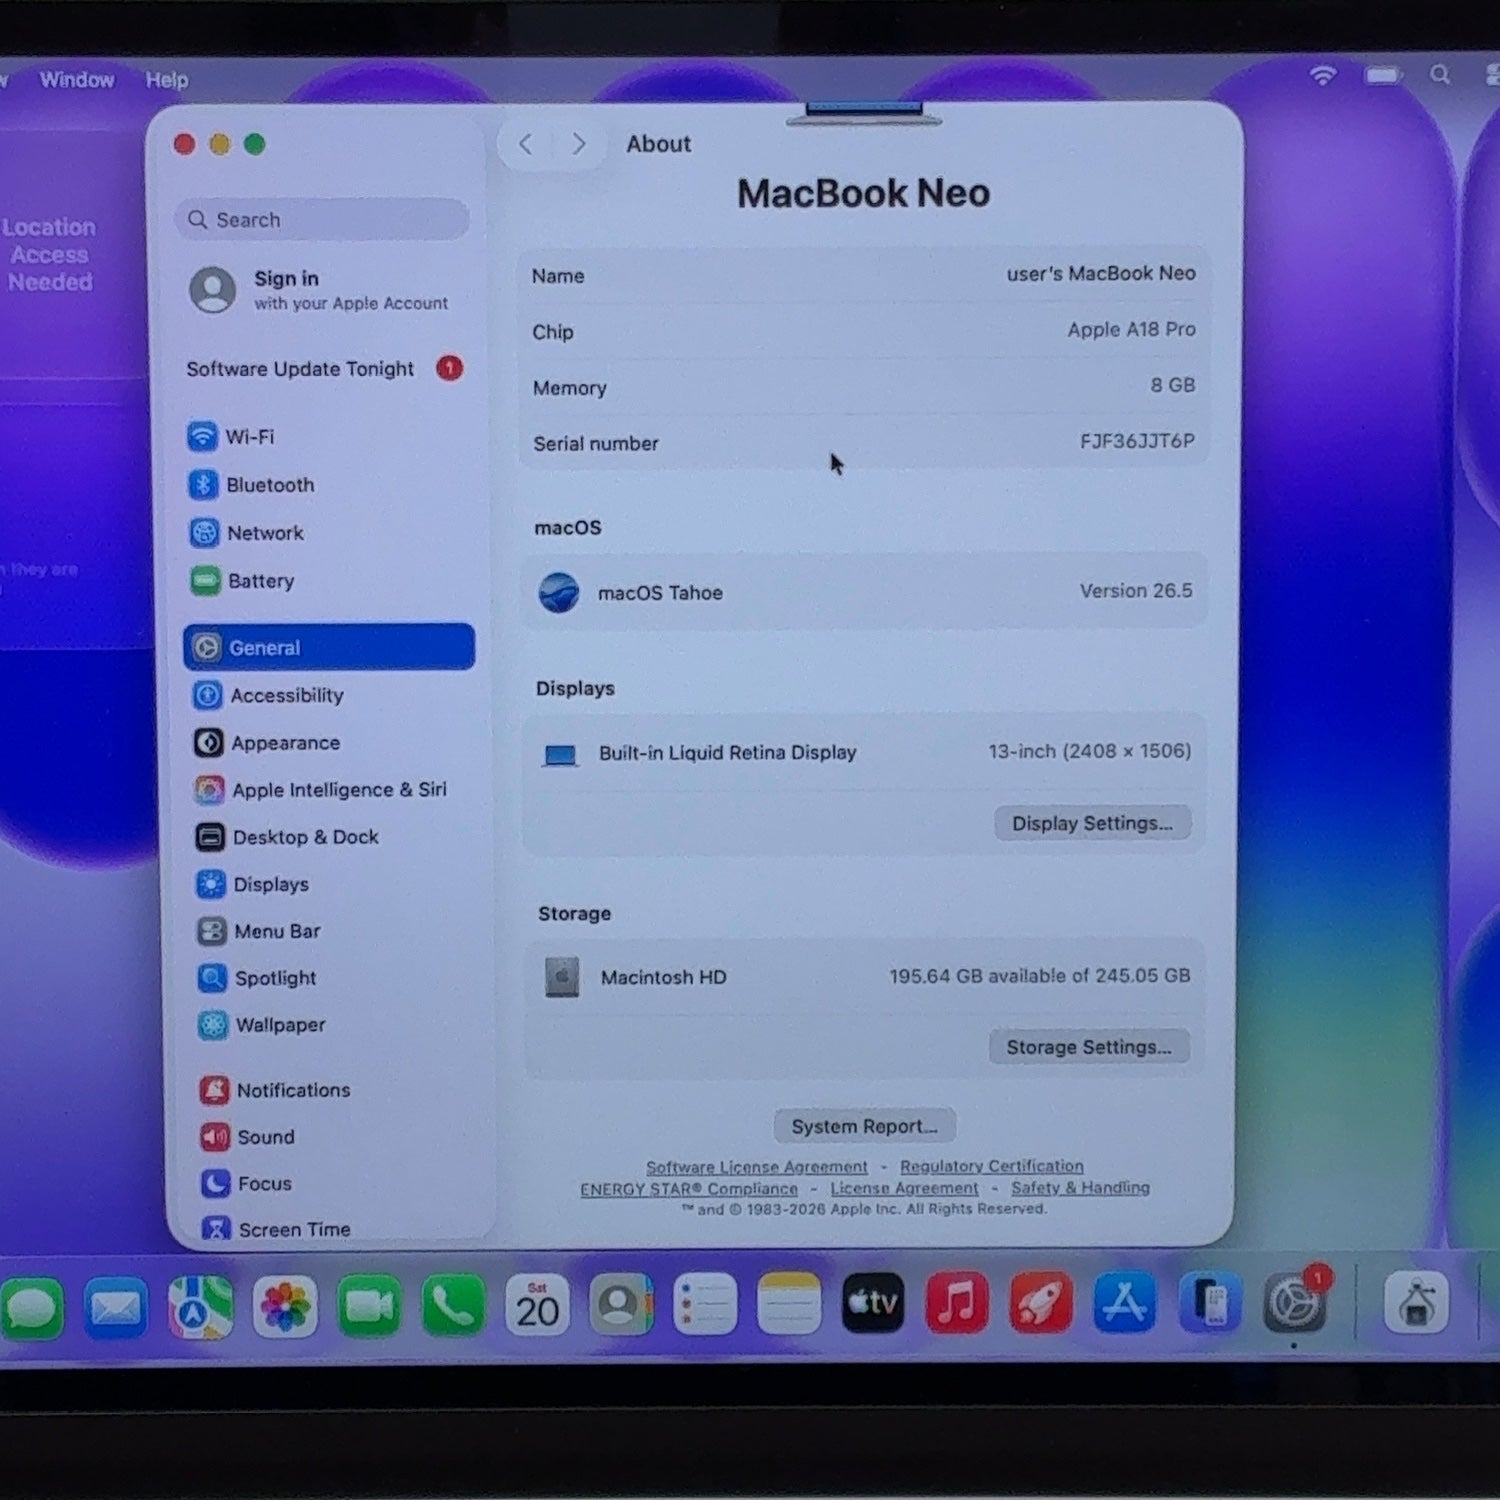Viewport: 1500px width, 1500px height.
Task: Open the Software License Agreement link
Action: [x=757, y=1167]
